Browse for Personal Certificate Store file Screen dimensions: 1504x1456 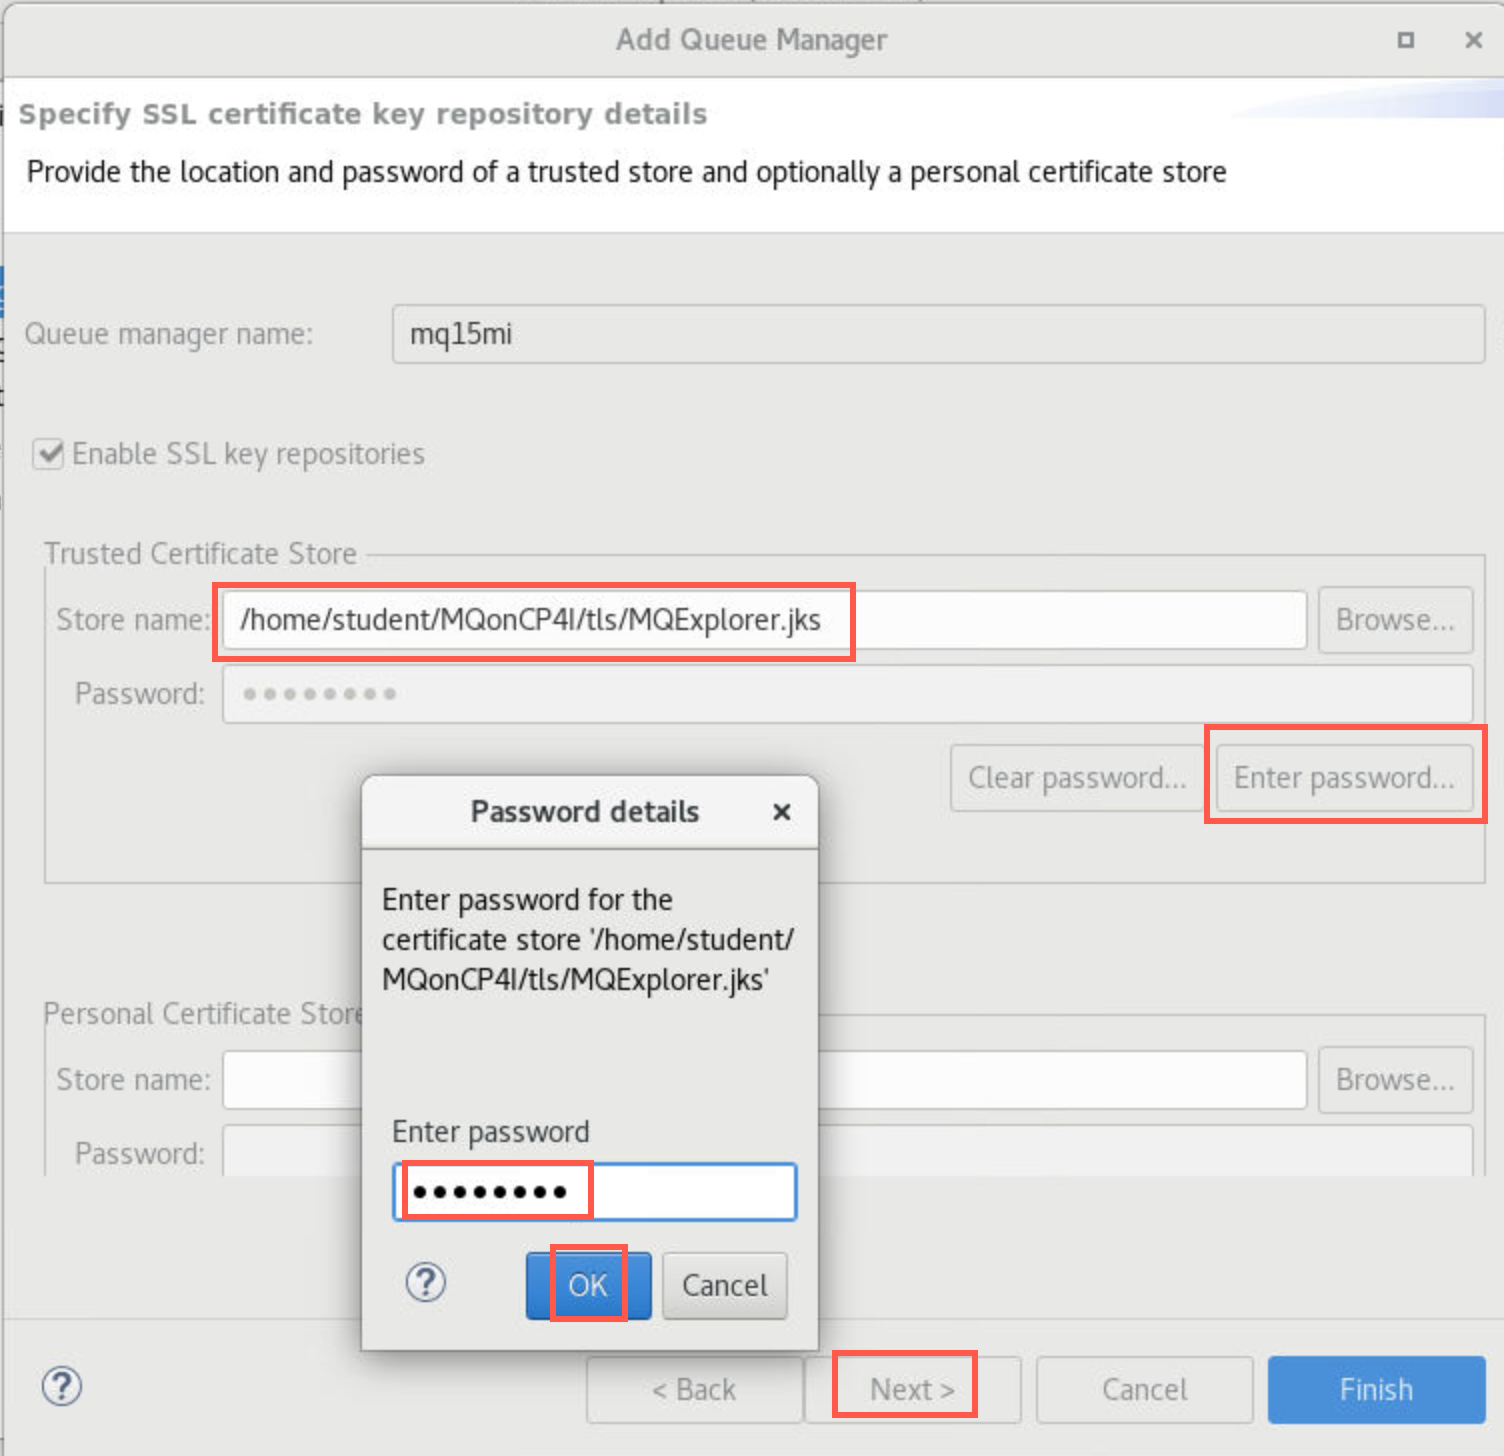coord(1395,1080)
